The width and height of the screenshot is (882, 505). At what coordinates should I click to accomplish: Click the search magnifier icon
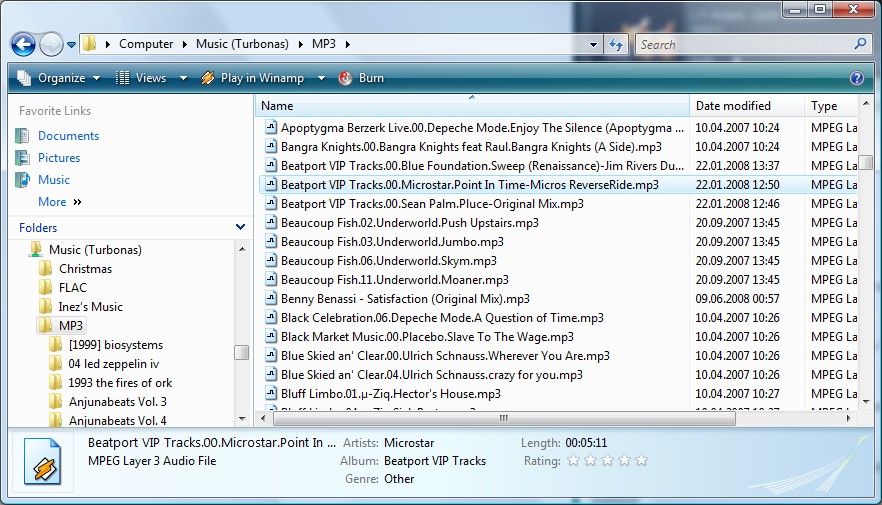[x=860, y=44]
